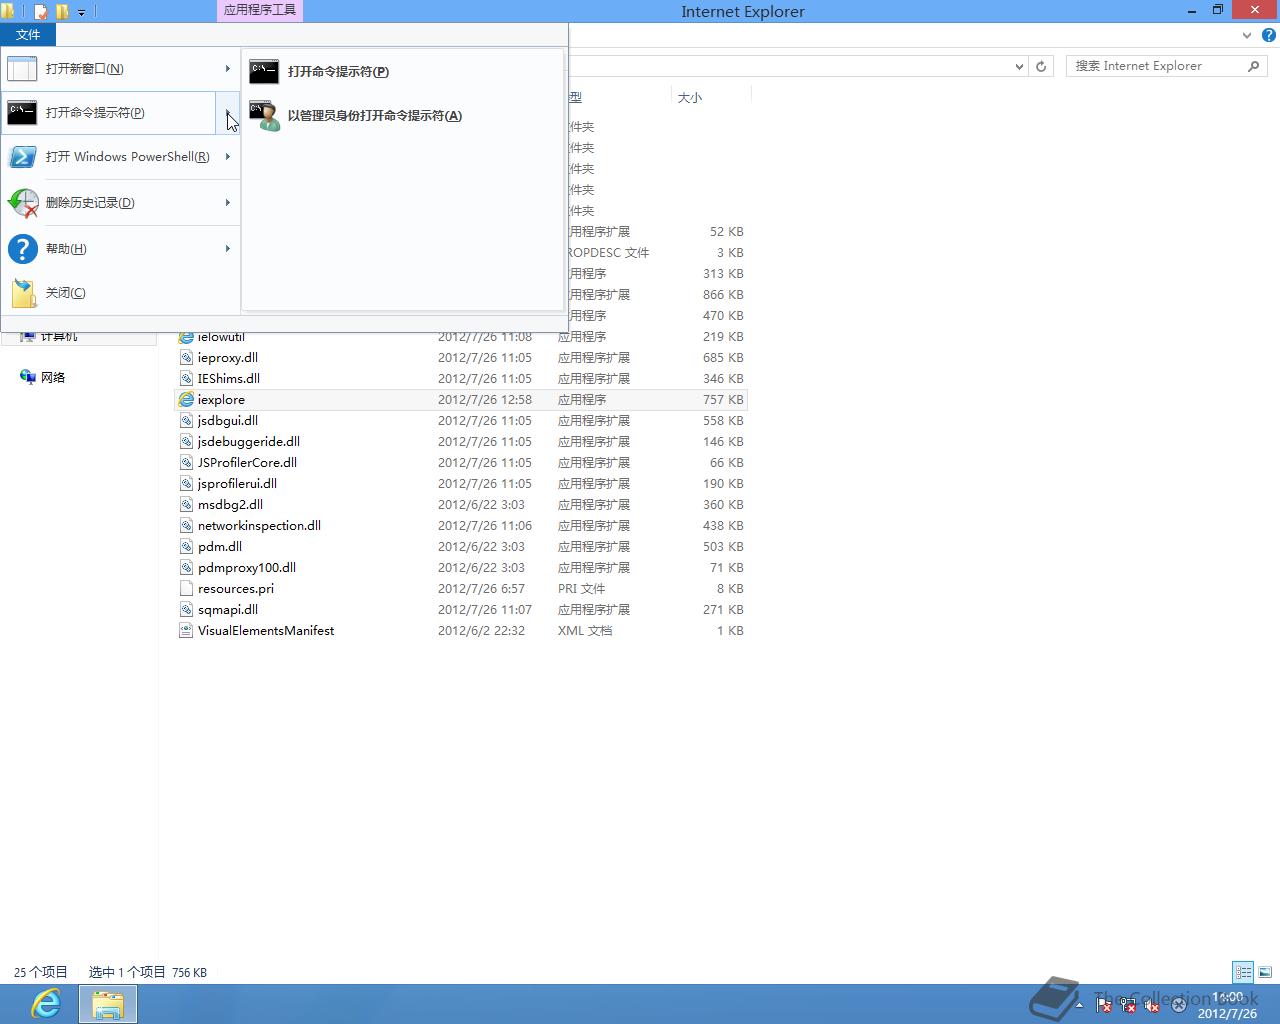Select the jsdebuggeride.dll file

(x=249, y=441)
